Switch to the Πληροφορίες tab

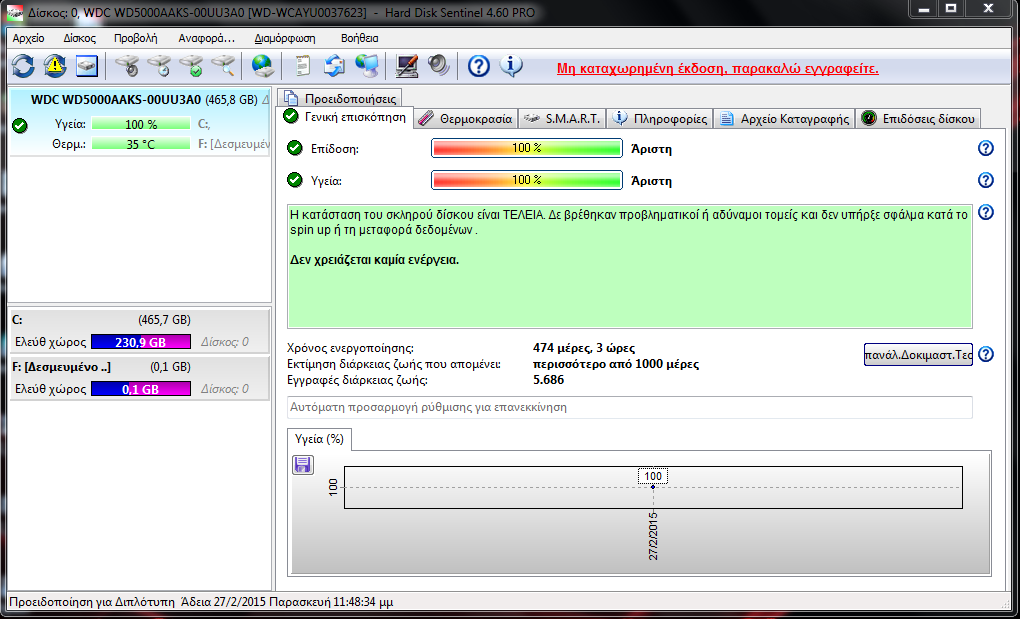coord(660,119)
